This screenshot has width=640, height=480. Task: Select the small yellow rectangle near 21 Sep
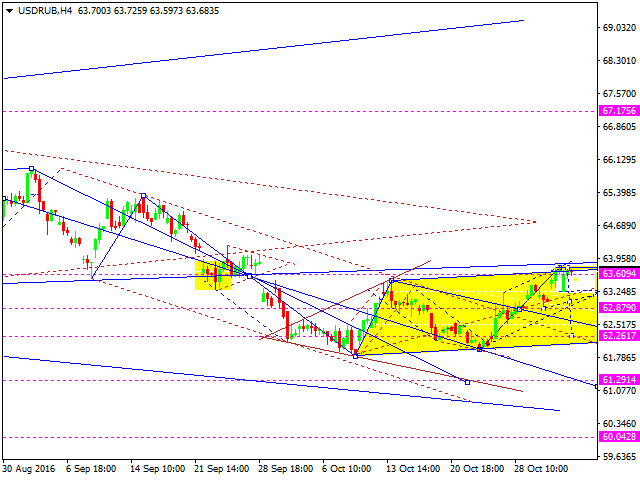pos(213,275)
